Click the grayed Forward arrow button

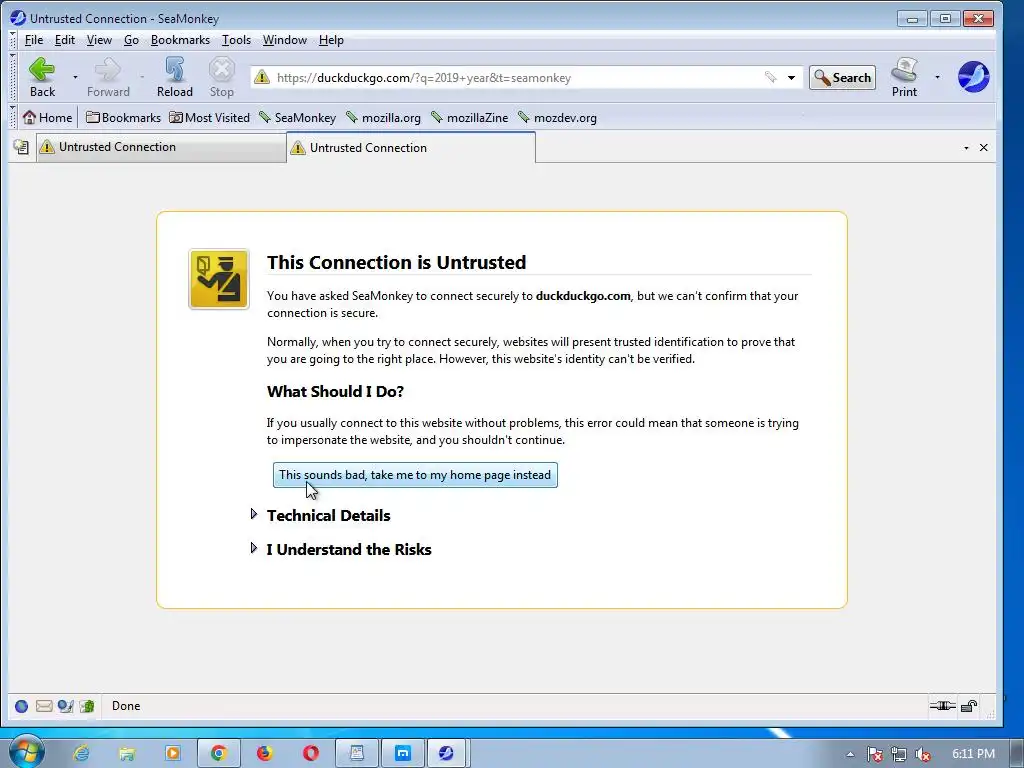click(x=108, y=77)
